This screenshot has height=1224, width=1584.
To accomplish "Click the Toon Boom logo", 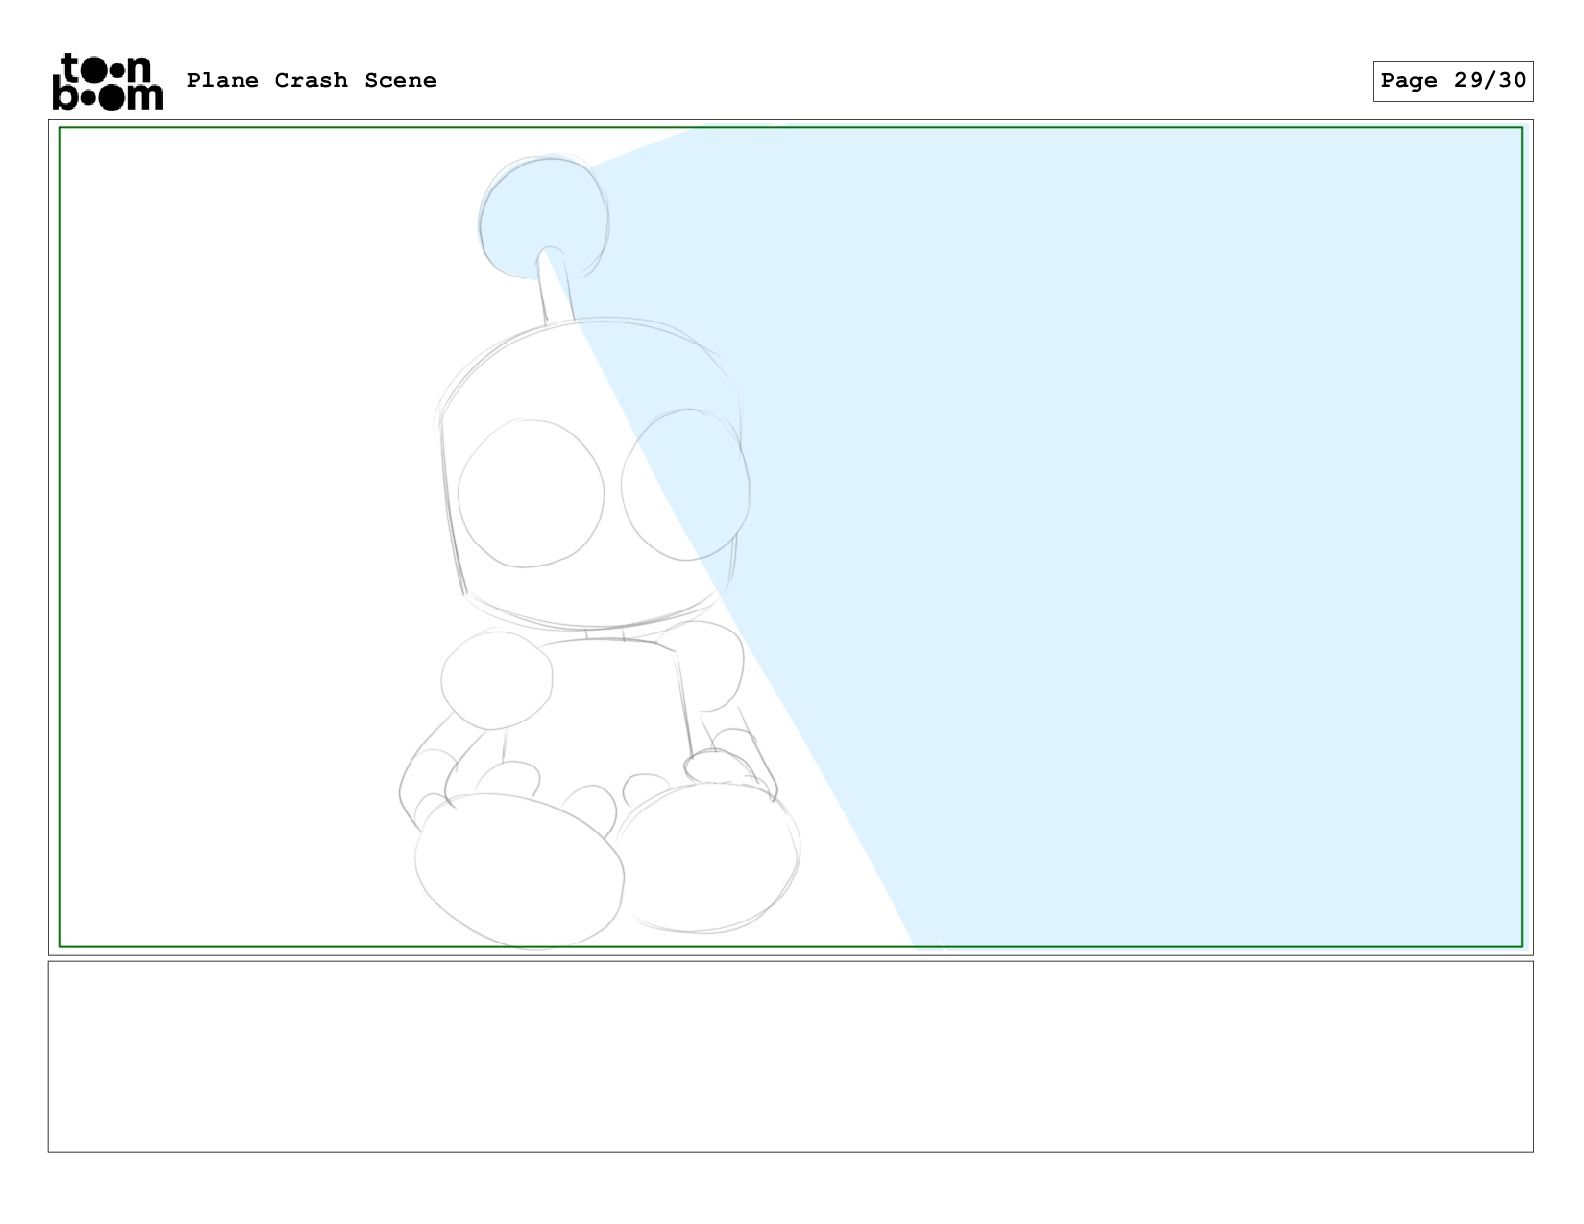I will 107,81.
